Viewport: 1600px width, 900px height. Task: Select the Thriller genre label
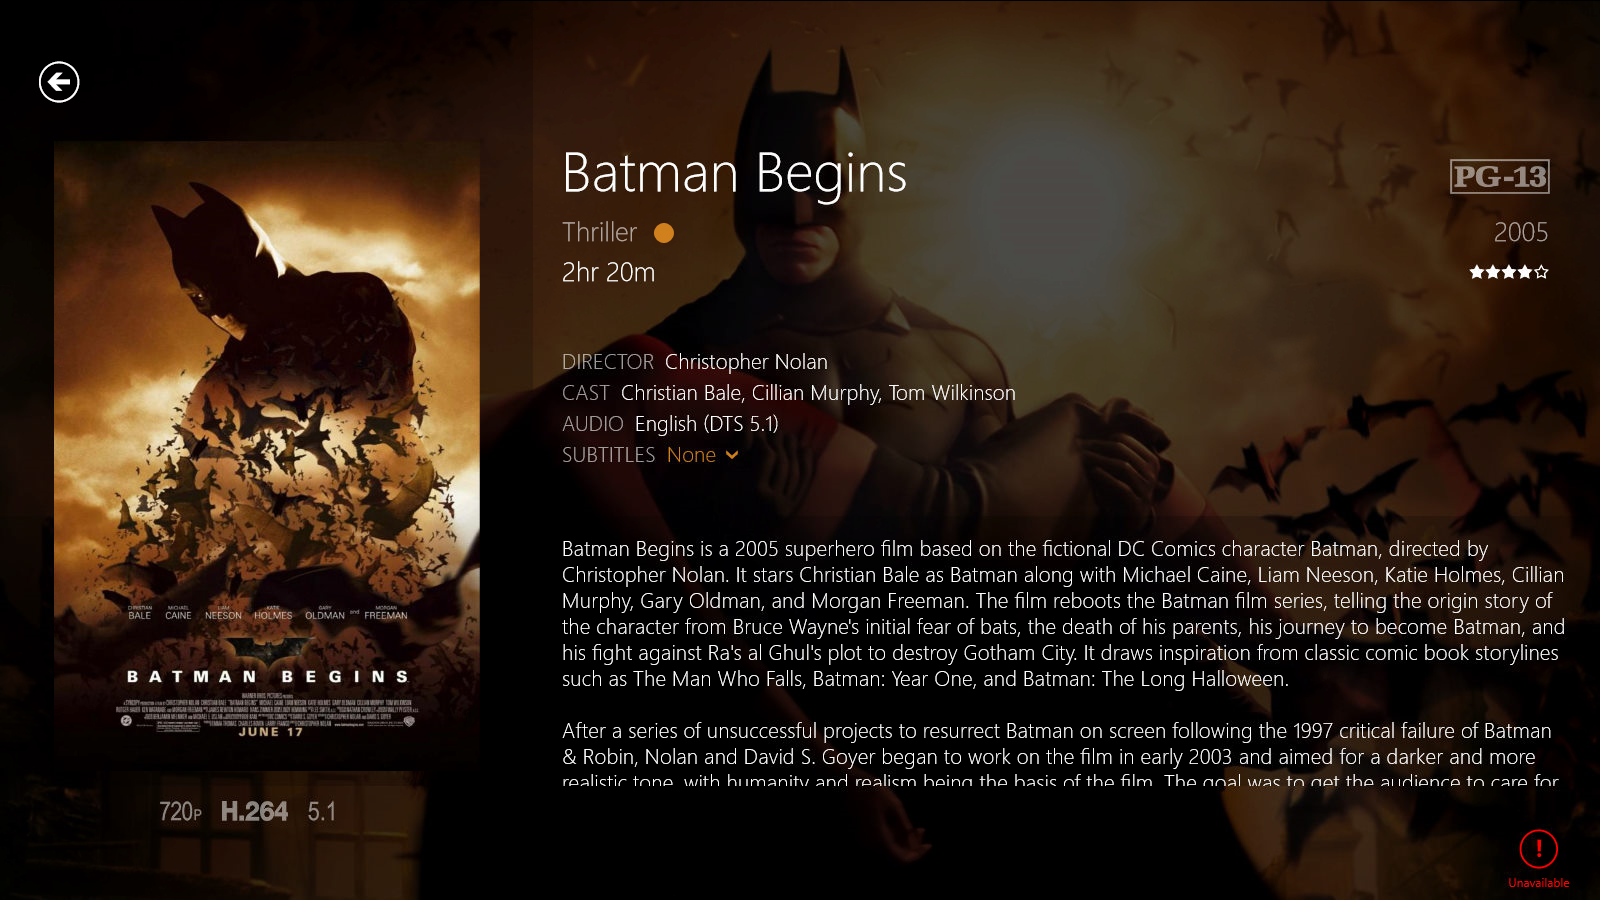click(x=599, y=232)
